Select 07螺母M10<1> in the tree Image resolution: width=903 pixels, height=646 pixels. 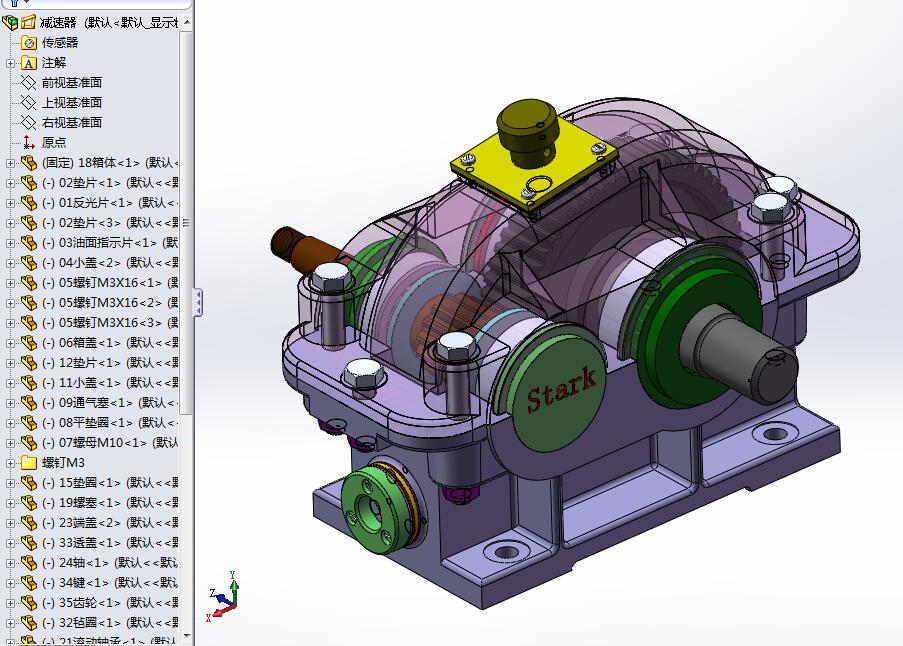coord(103,442)
